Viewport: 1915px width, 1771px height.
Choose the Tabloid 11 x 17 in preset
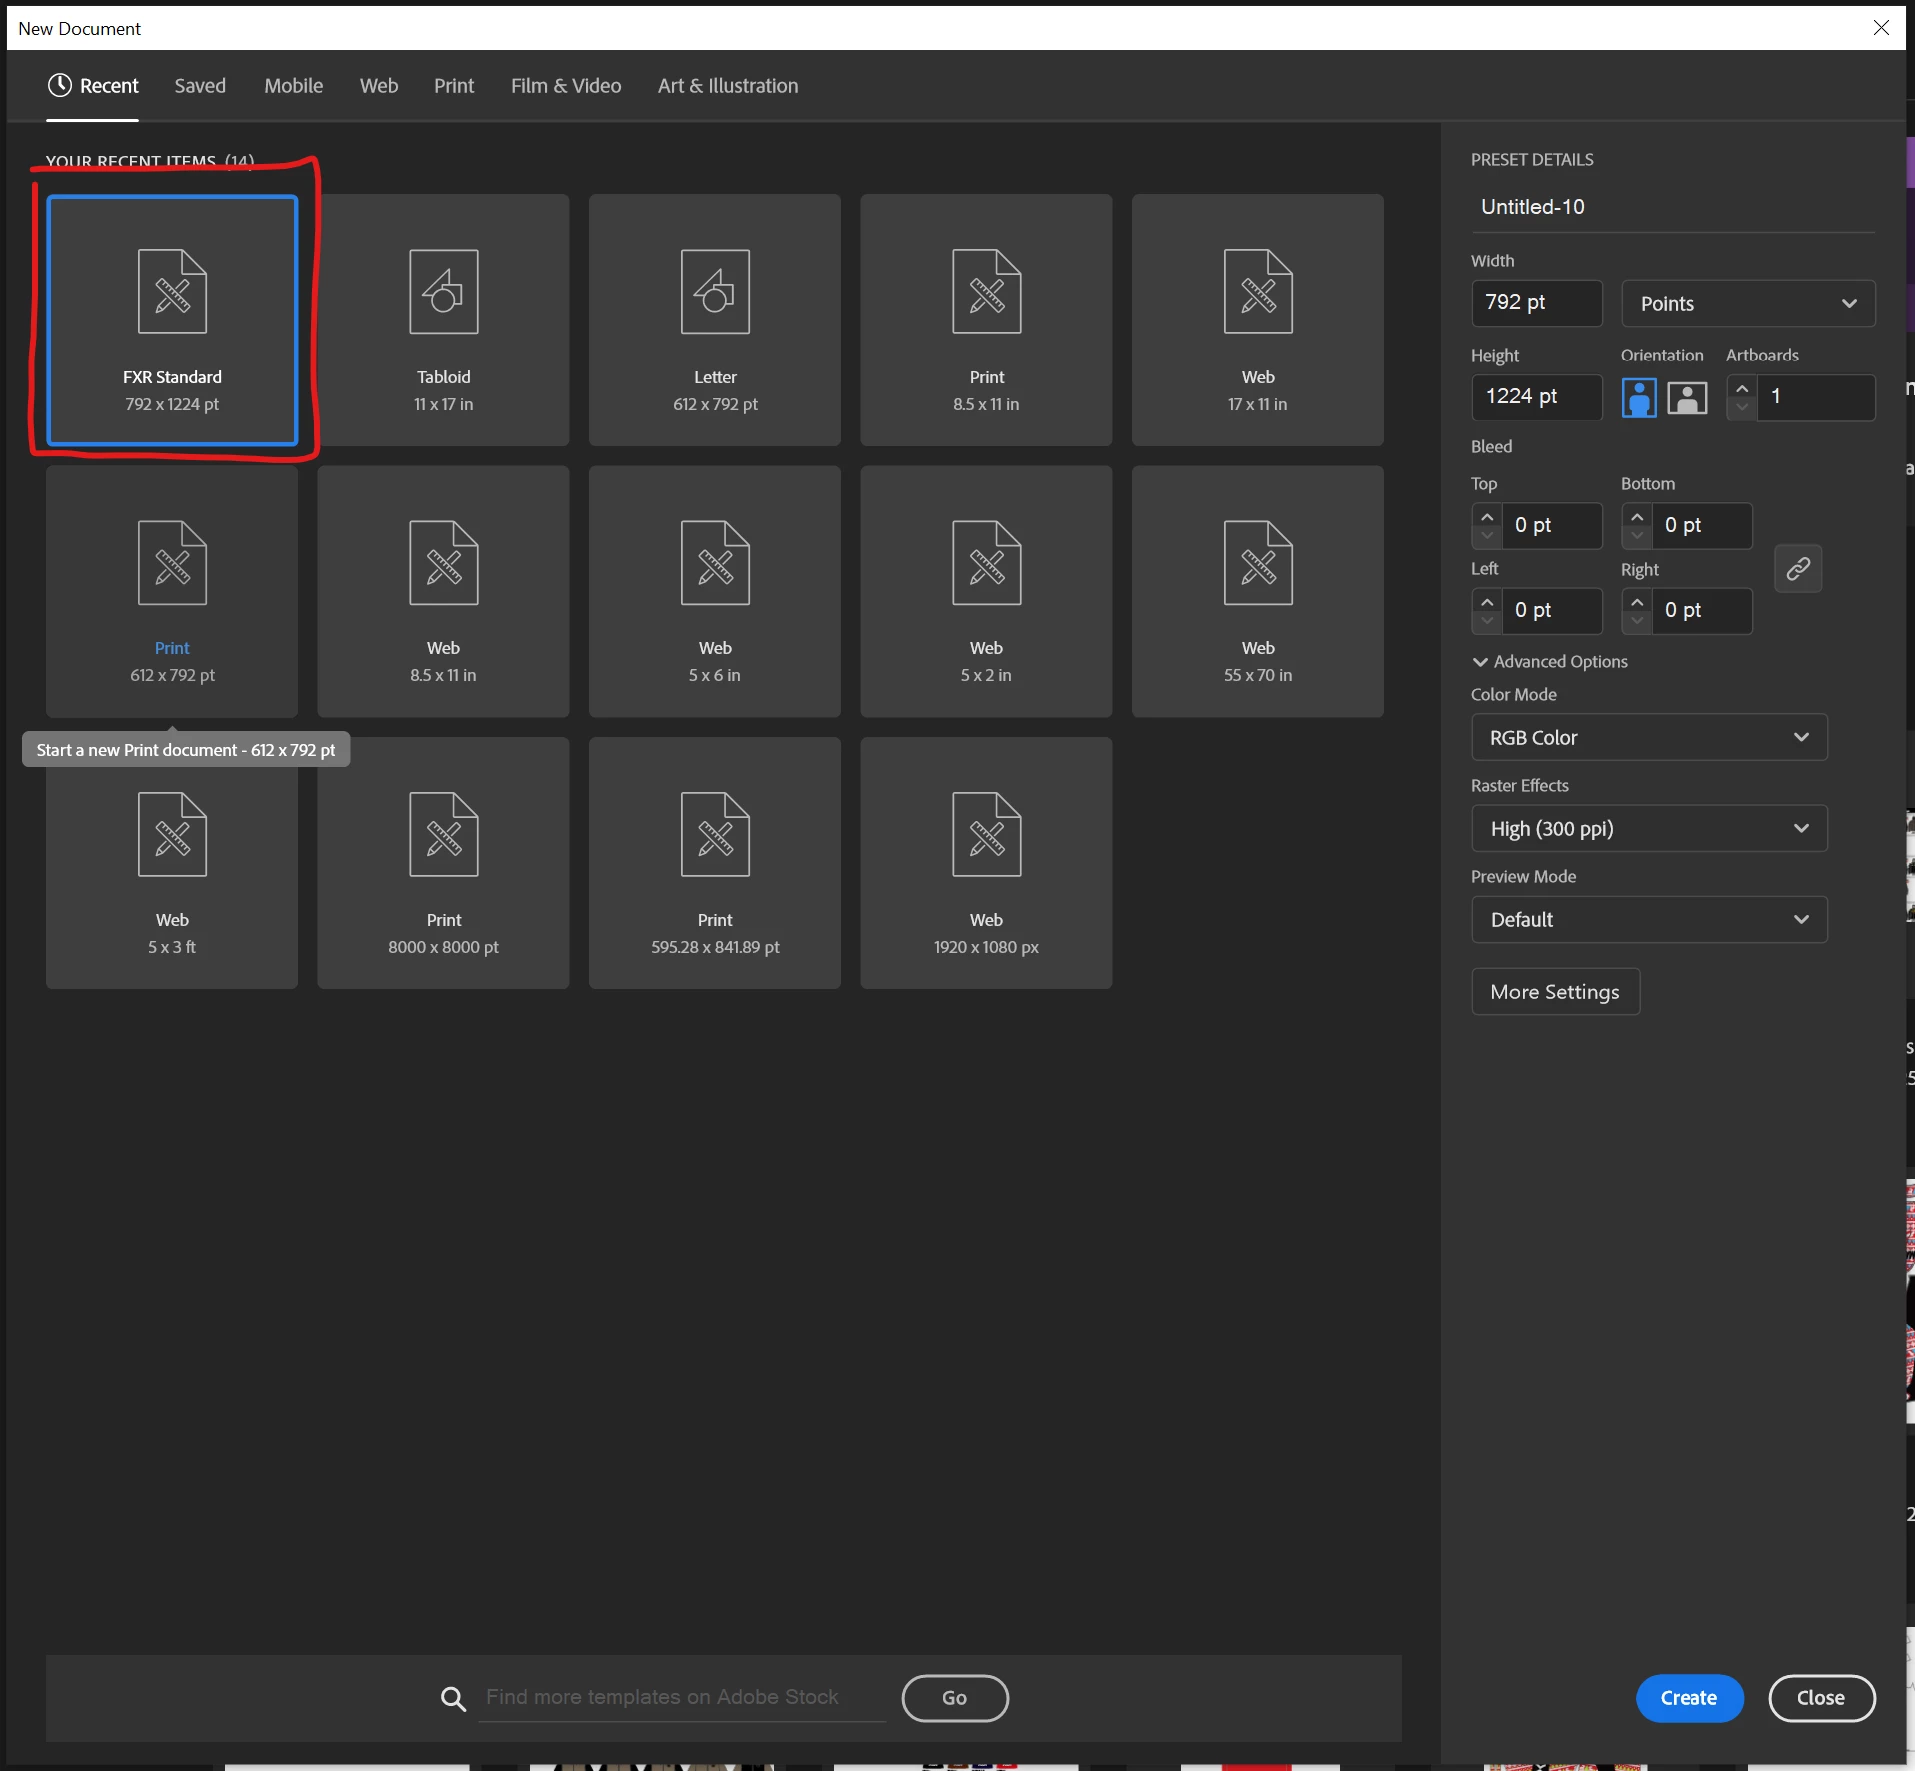(x=443, y=320)
